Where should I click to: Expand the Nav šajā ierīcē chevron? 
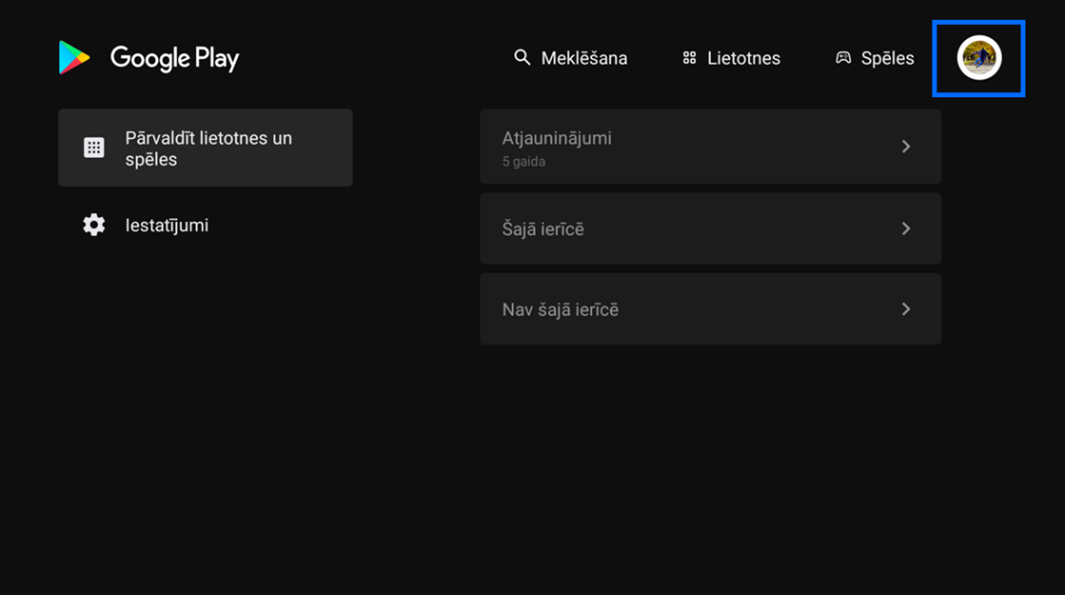905,309
